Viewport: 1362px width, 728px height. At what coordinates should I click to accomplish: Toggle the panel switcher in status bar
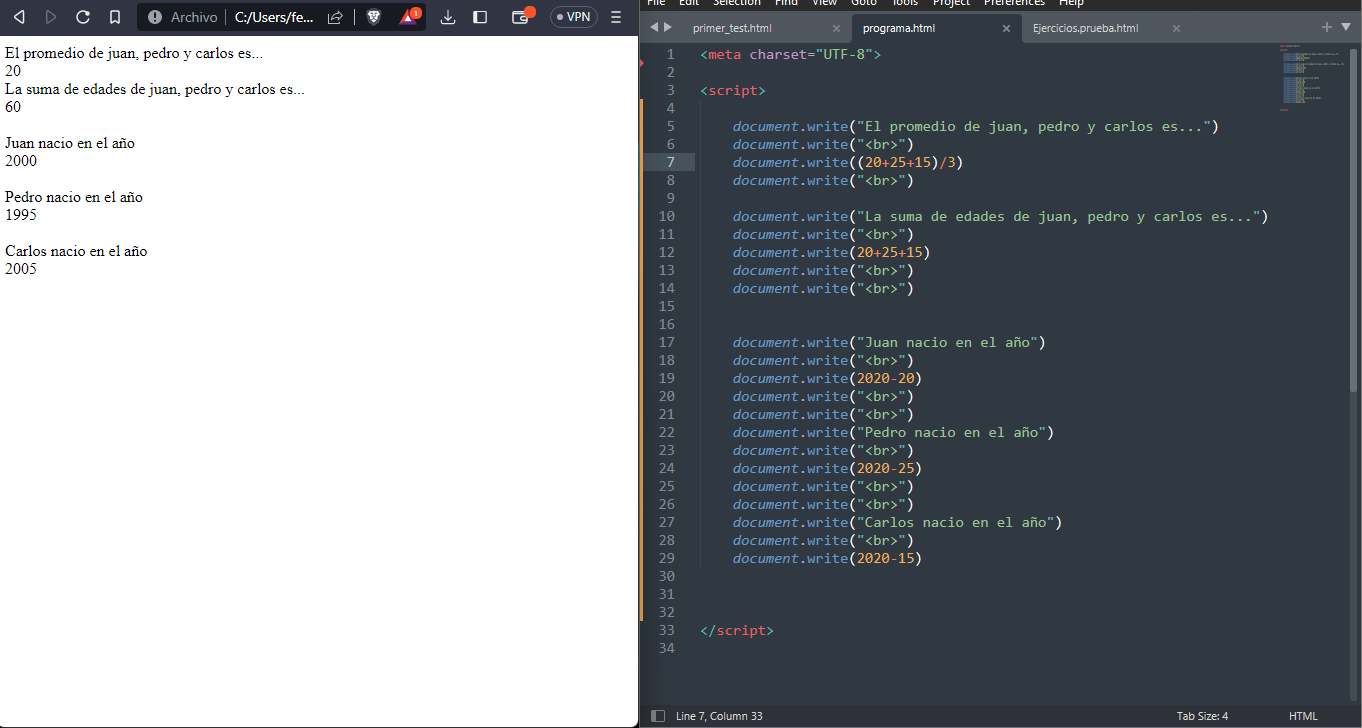[x=657, y=716]
